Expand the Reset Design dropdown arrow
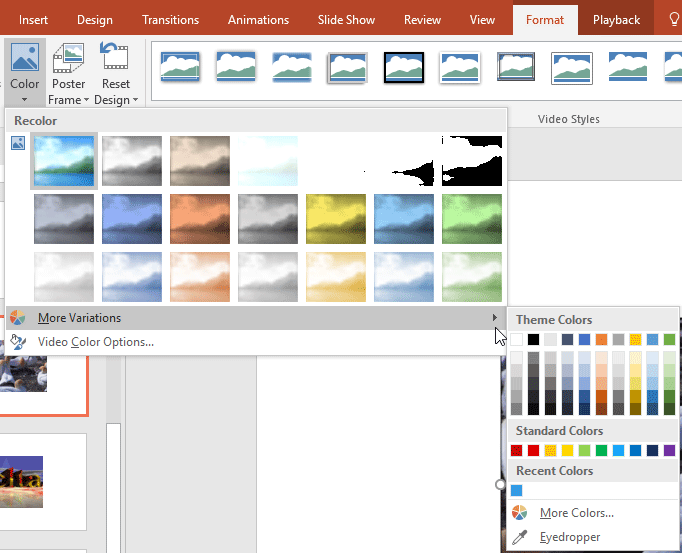 [x=135, y=100]
